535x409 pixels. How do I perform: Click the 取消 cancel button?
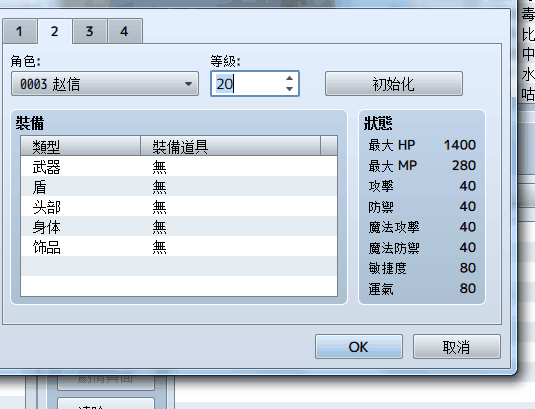point(457,347)
